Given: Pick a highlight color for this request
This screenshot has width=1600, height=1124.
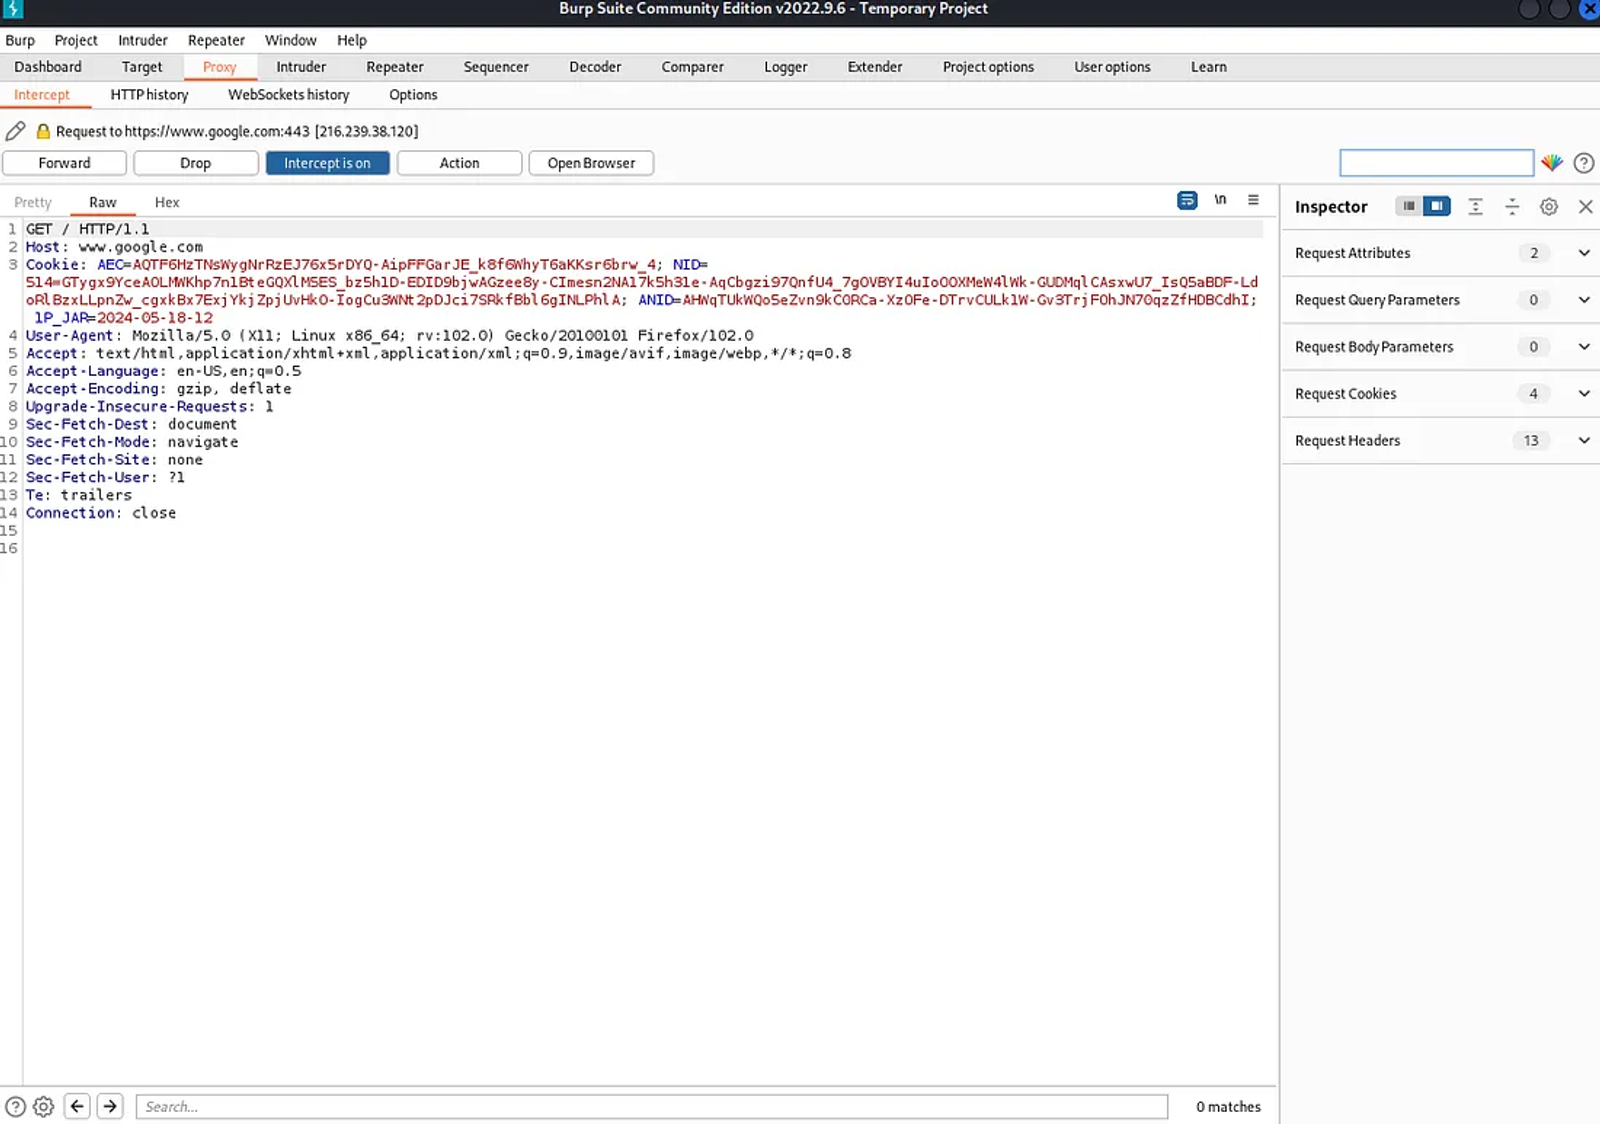Looking at the screenshot, I should tap(1552, 163).
